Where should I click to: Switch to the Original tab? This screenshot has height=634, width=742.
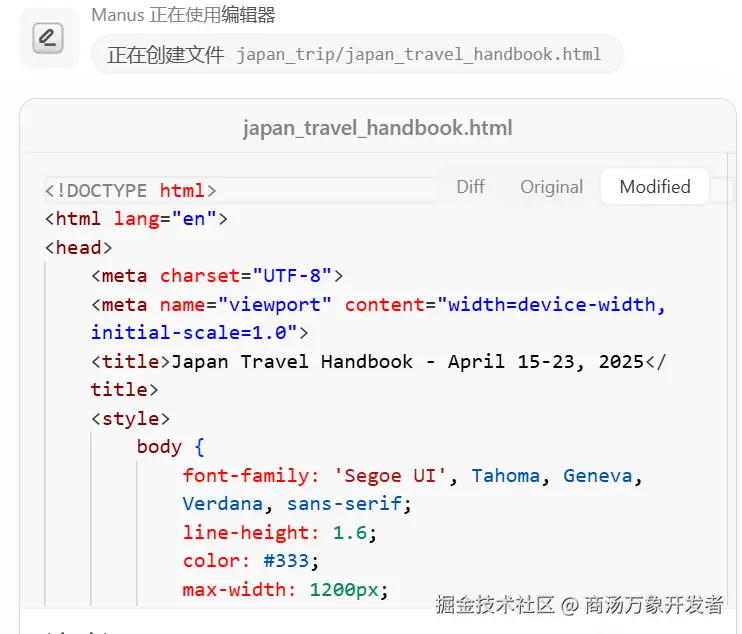coord(551,187)
